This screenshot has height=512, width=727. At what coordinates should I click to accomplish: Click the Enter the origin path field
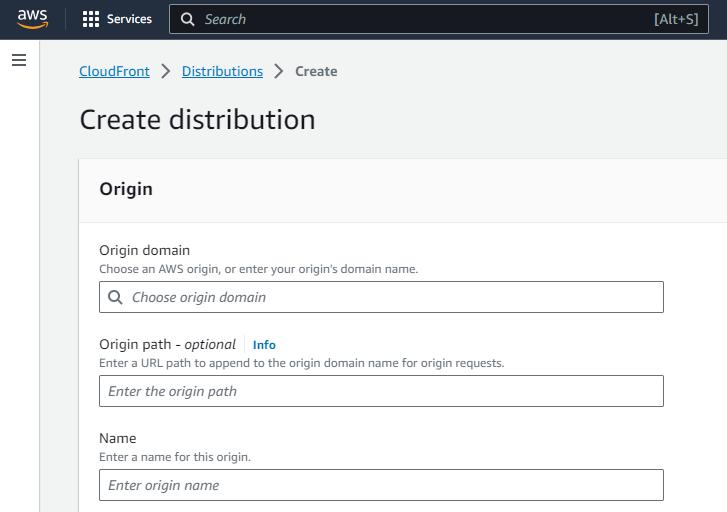381,391
